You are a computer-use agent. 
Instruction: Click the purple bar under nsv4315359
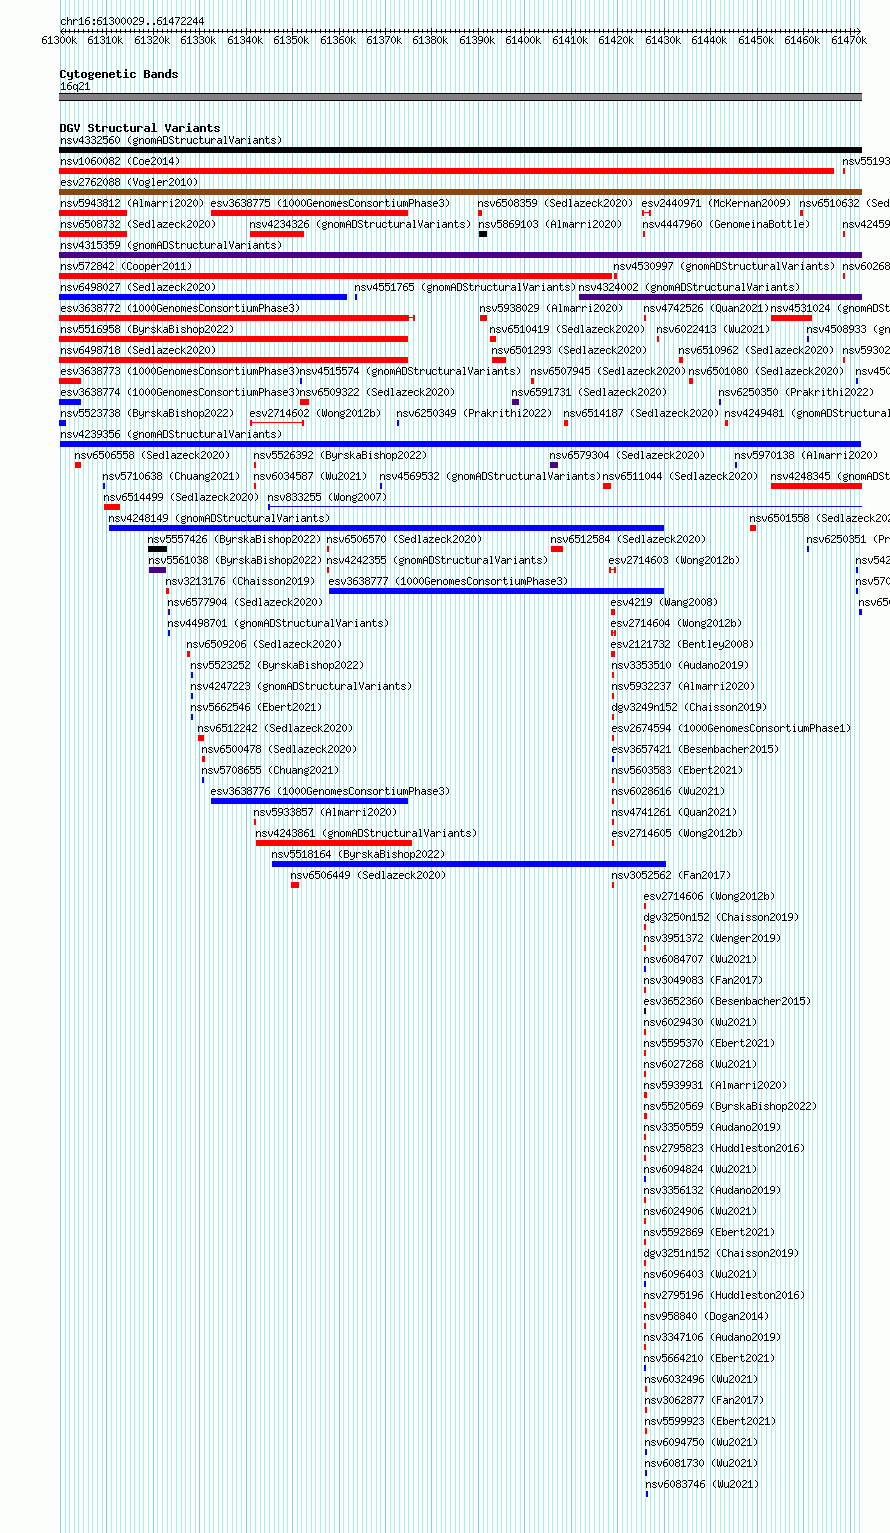(x=460, y=255)
